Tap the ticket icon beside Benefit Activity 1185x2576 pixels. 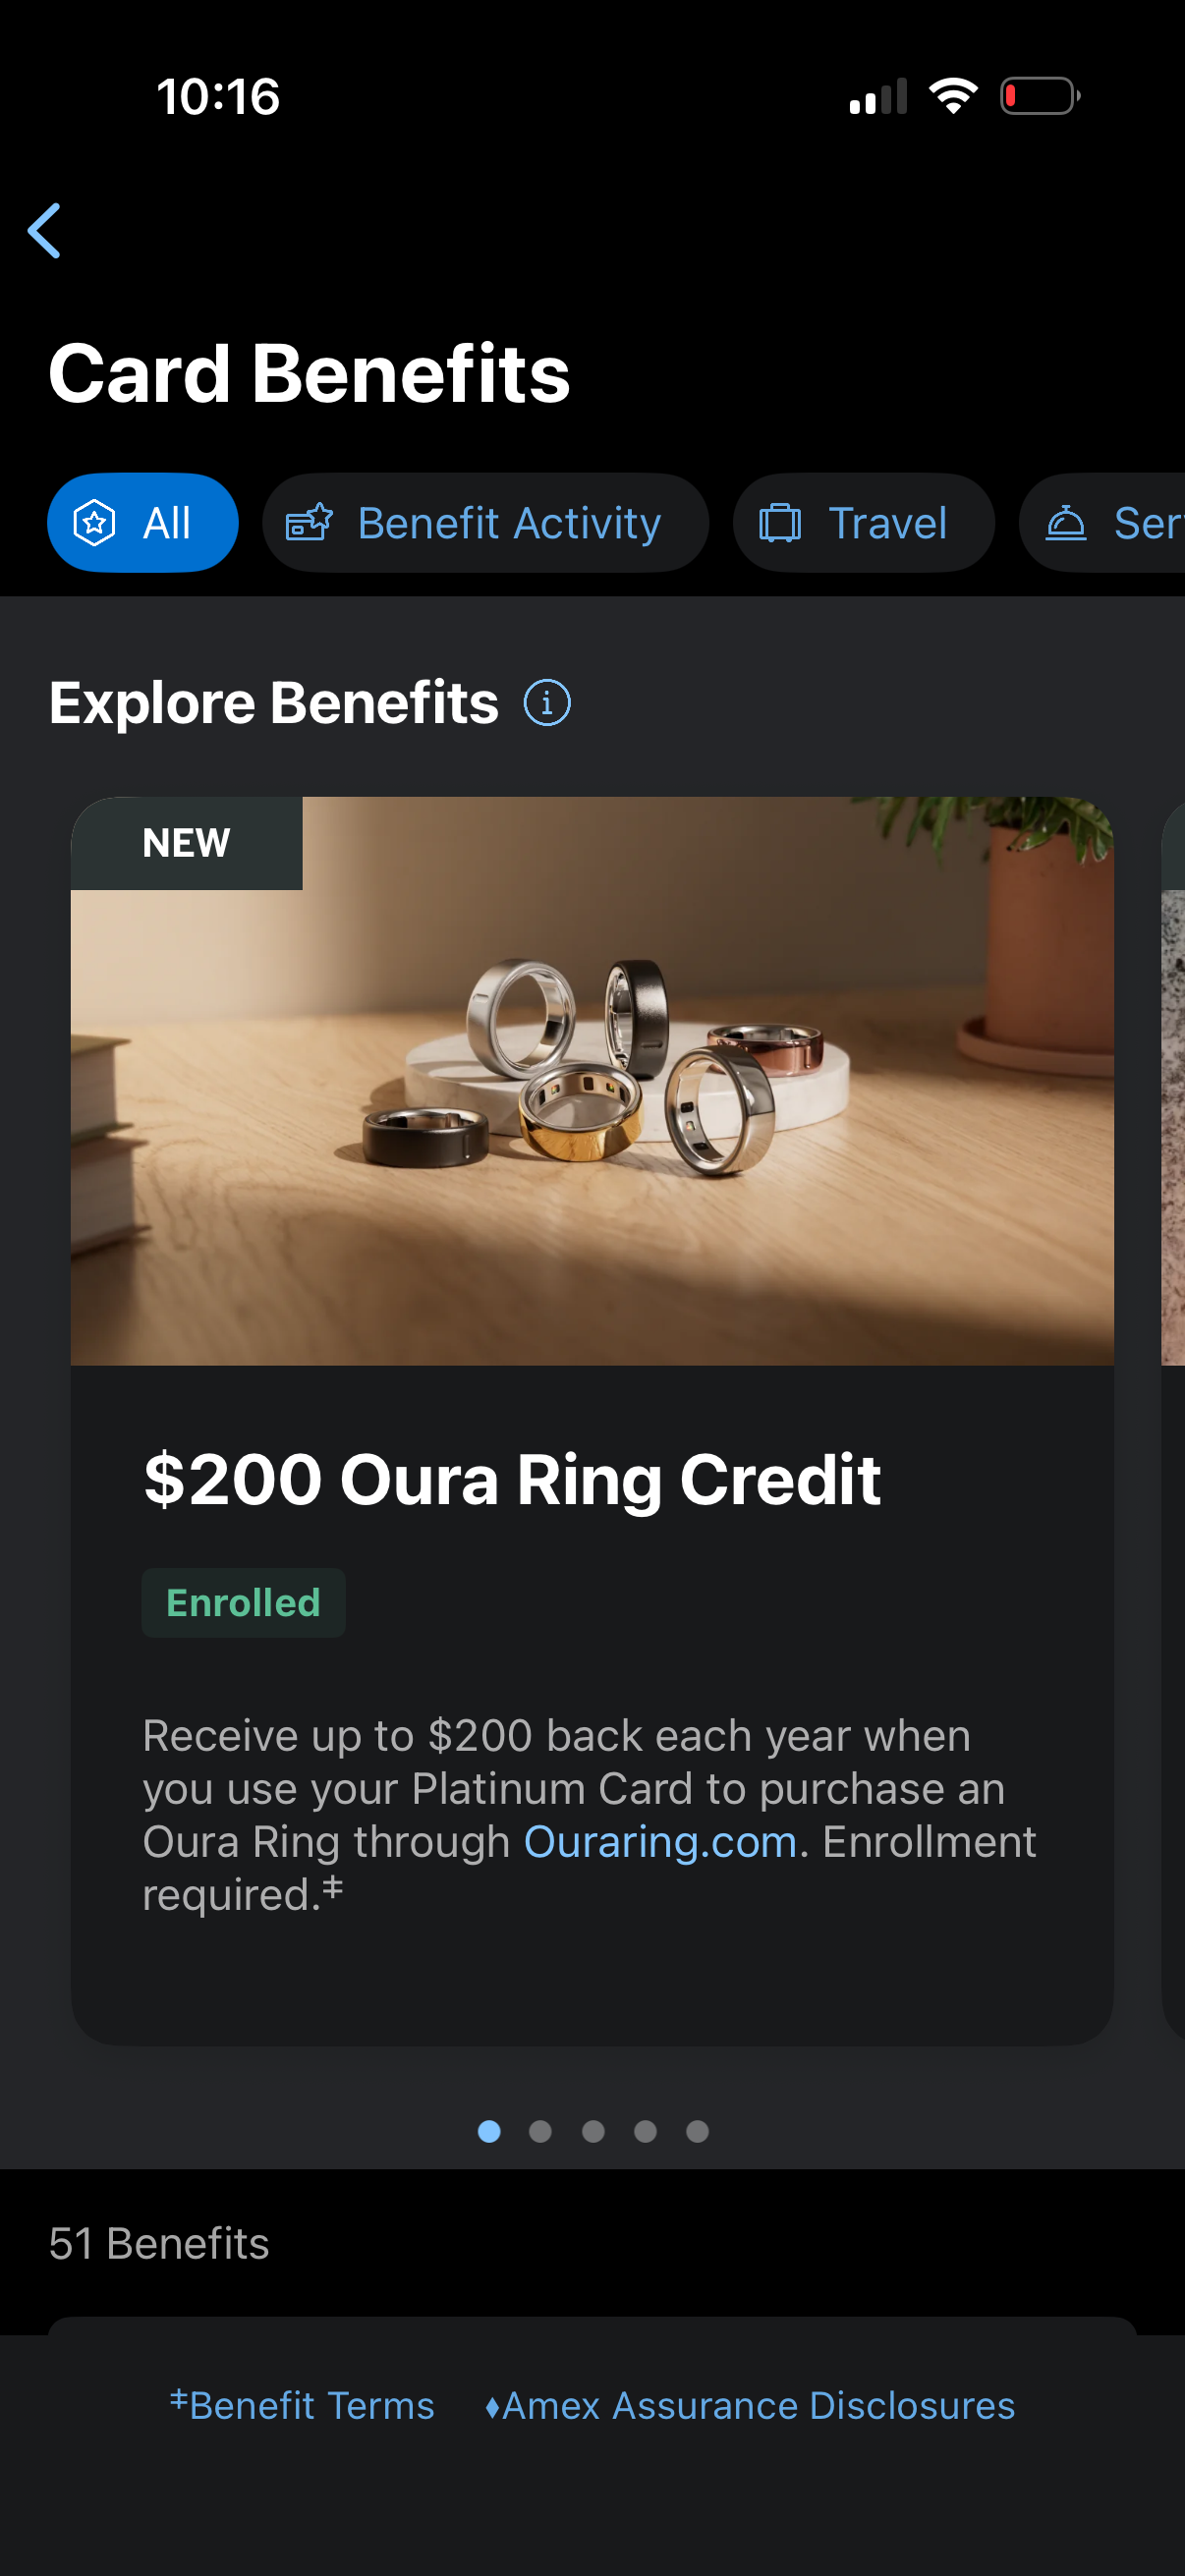coord(311,522)
